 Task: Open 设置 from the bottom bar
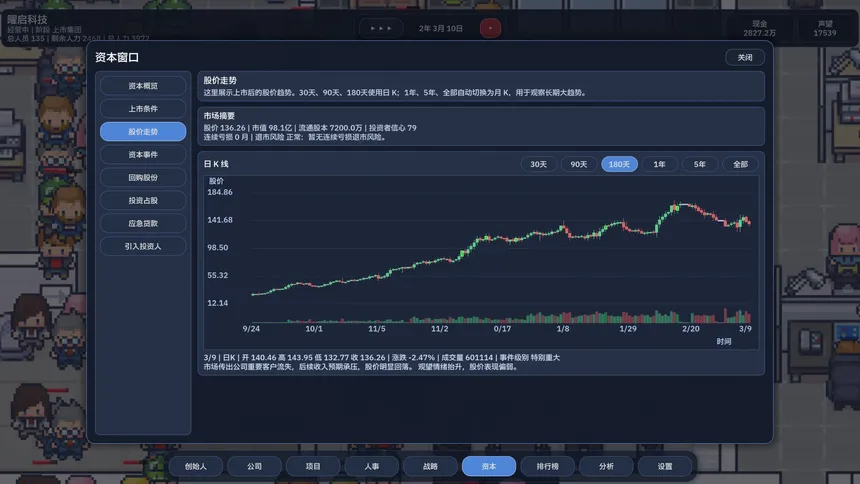tap(665, 466)
